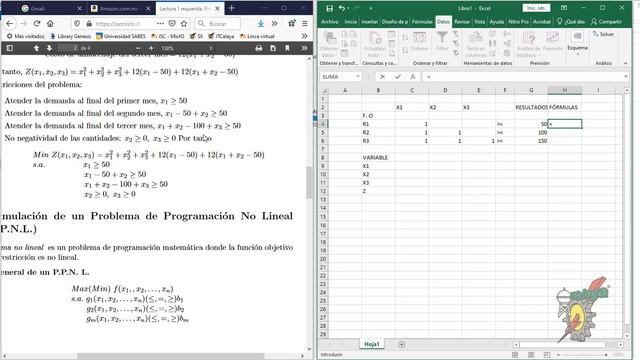This screenshot has height=360, width=640.
Task: Toggle the PDF viewer sidebar
Action: point(10,48)
